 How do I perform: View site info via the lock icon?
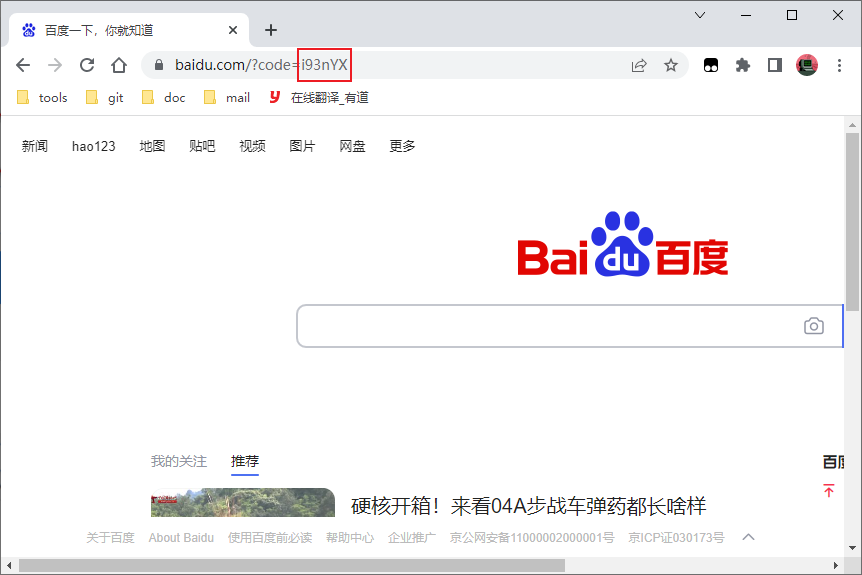159,65
